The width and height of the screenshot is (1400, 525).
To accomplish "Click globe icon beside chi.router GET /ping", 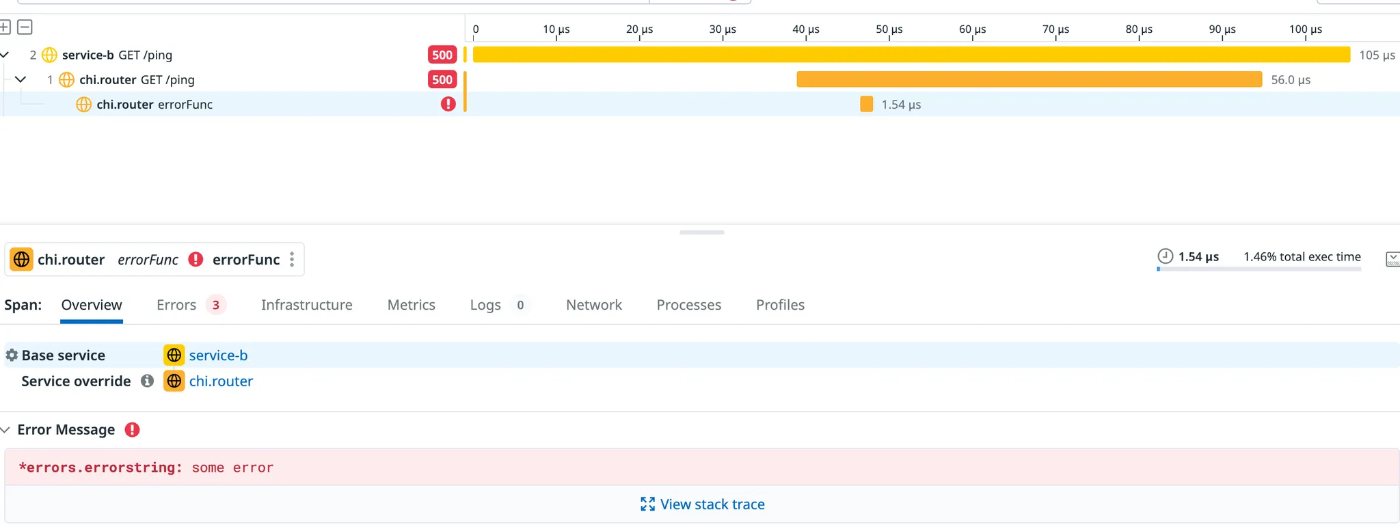I will (x=67, y=79).
